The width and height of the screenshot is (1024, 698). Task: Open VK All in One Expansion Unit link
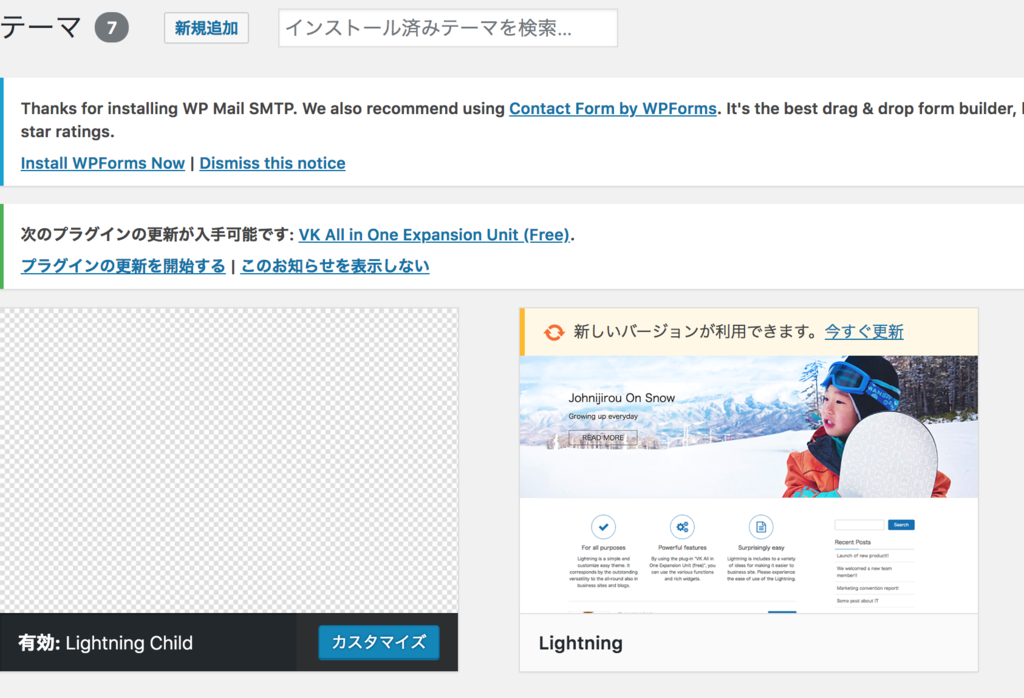click(434, 235)
